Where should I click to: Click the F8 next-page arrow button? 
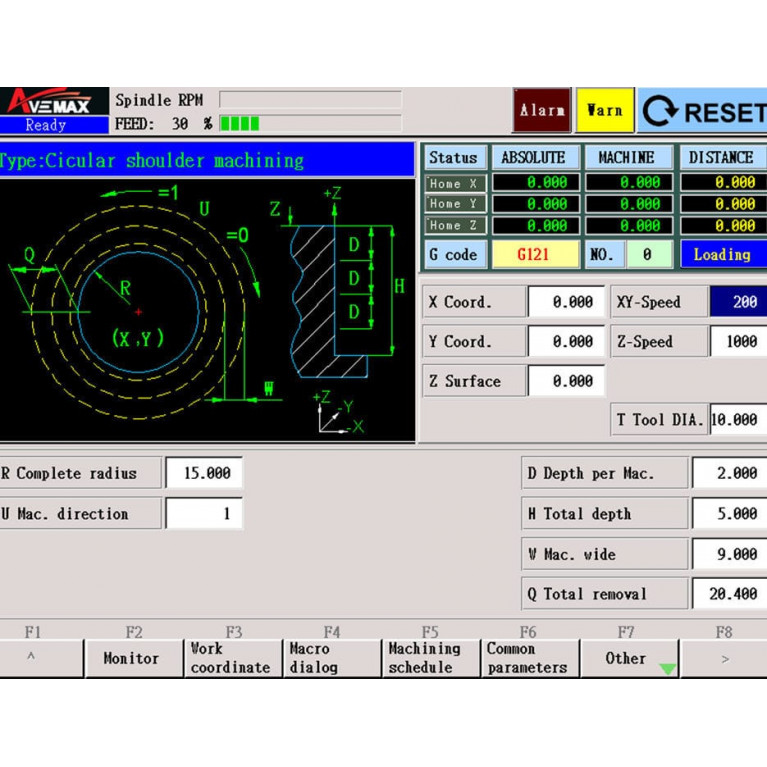point(724,658)
